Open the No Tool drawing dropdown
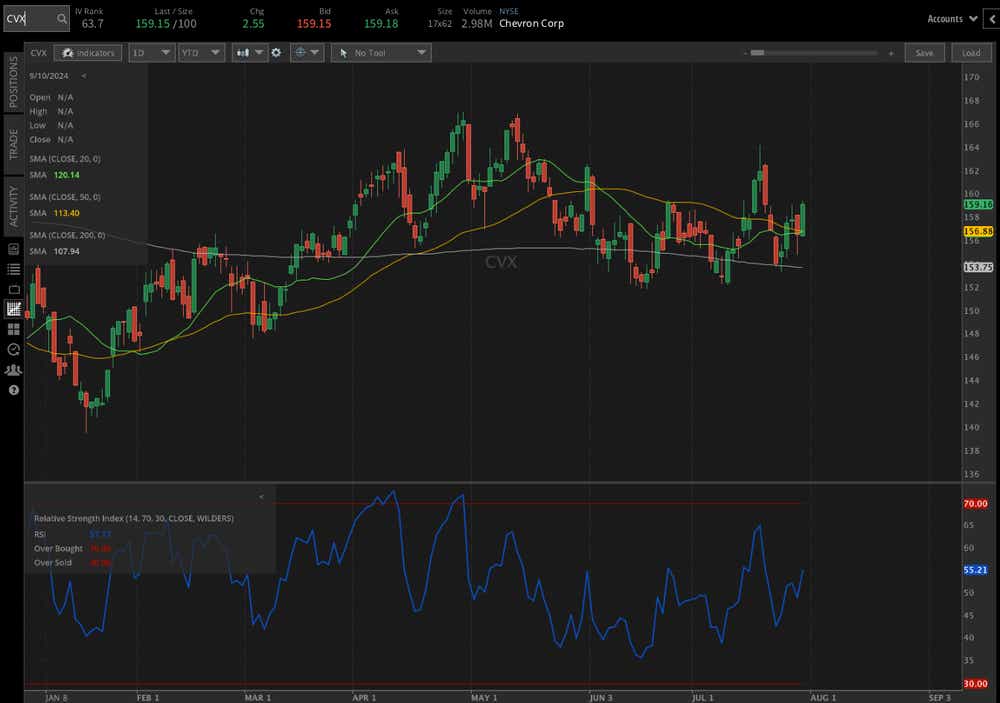 [x=381, y=53]
